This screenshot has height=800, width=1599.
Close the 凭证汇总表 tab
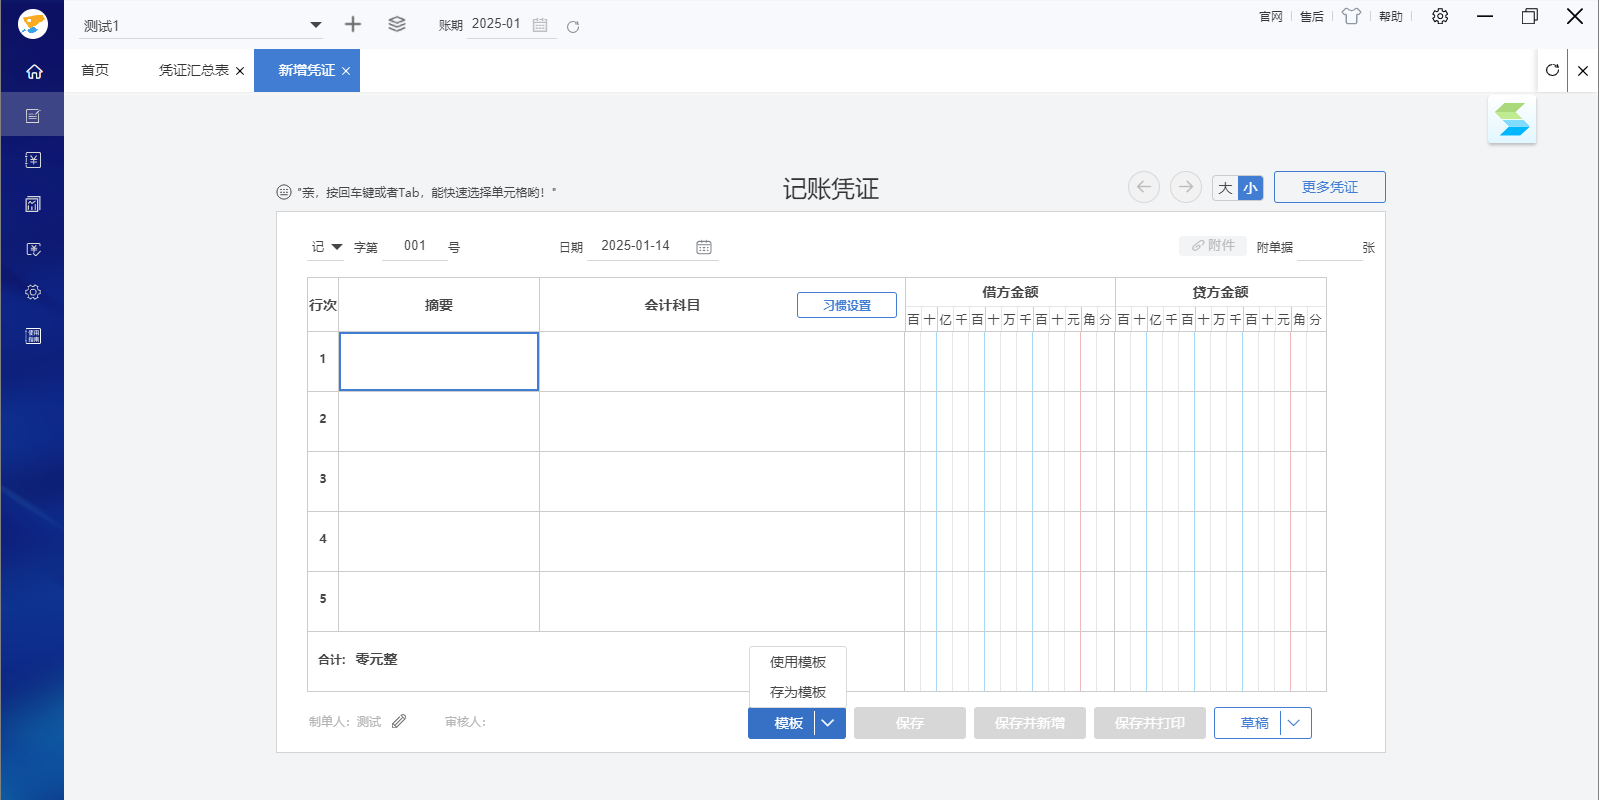(x=240, y=71)
